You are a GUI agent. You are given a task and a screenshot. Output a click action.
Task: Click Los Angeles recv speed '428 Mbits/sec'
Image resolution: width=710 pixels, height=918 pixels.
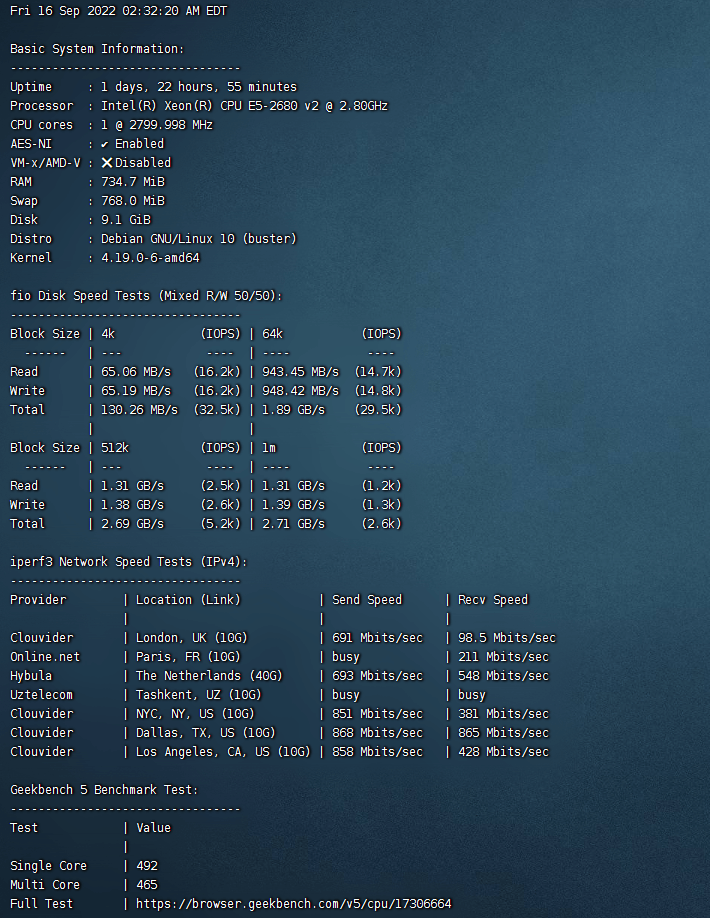click(x=503, y=752)
